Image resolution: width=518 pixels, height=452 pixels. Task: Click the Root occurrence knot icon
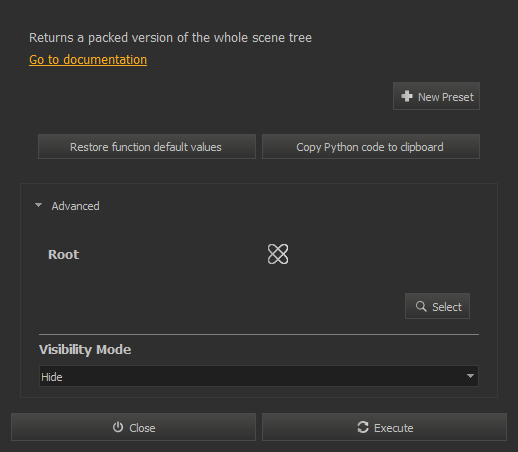click(278, 254)
